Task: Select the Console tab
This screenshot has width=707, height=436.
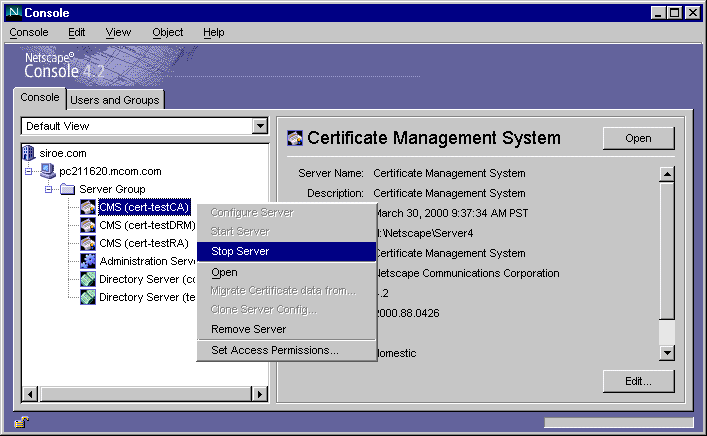Action: click(40, 98)
